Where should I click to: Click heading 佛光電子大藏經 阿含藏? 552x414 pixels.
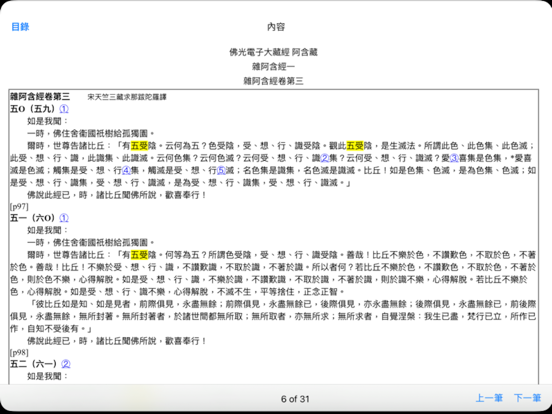tap(274, 52)
